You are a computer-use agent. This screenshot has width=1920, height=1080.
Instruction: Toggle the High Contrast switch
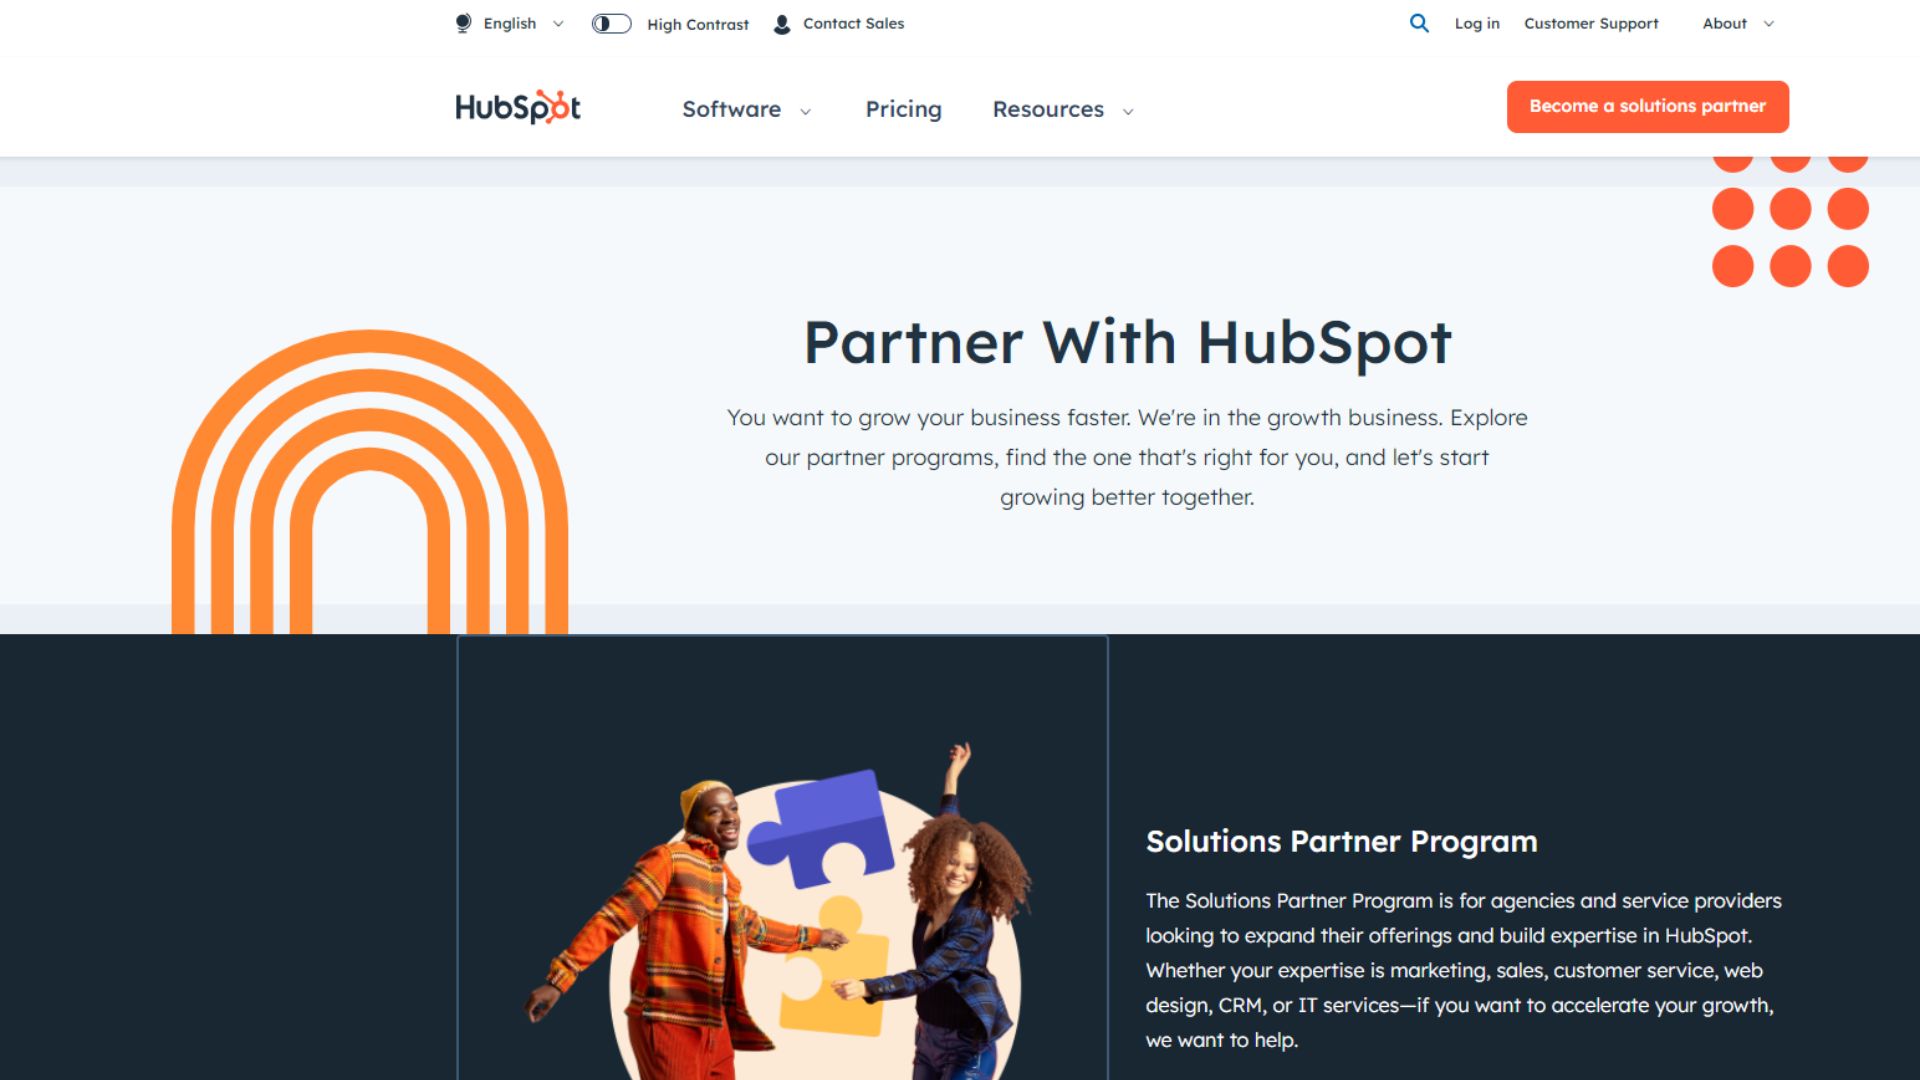611,23
